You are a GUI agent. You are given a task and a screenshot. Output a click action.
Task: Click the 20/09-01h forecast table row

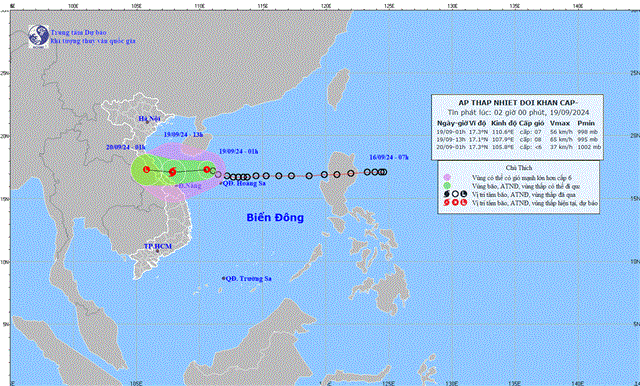[517, 147]
